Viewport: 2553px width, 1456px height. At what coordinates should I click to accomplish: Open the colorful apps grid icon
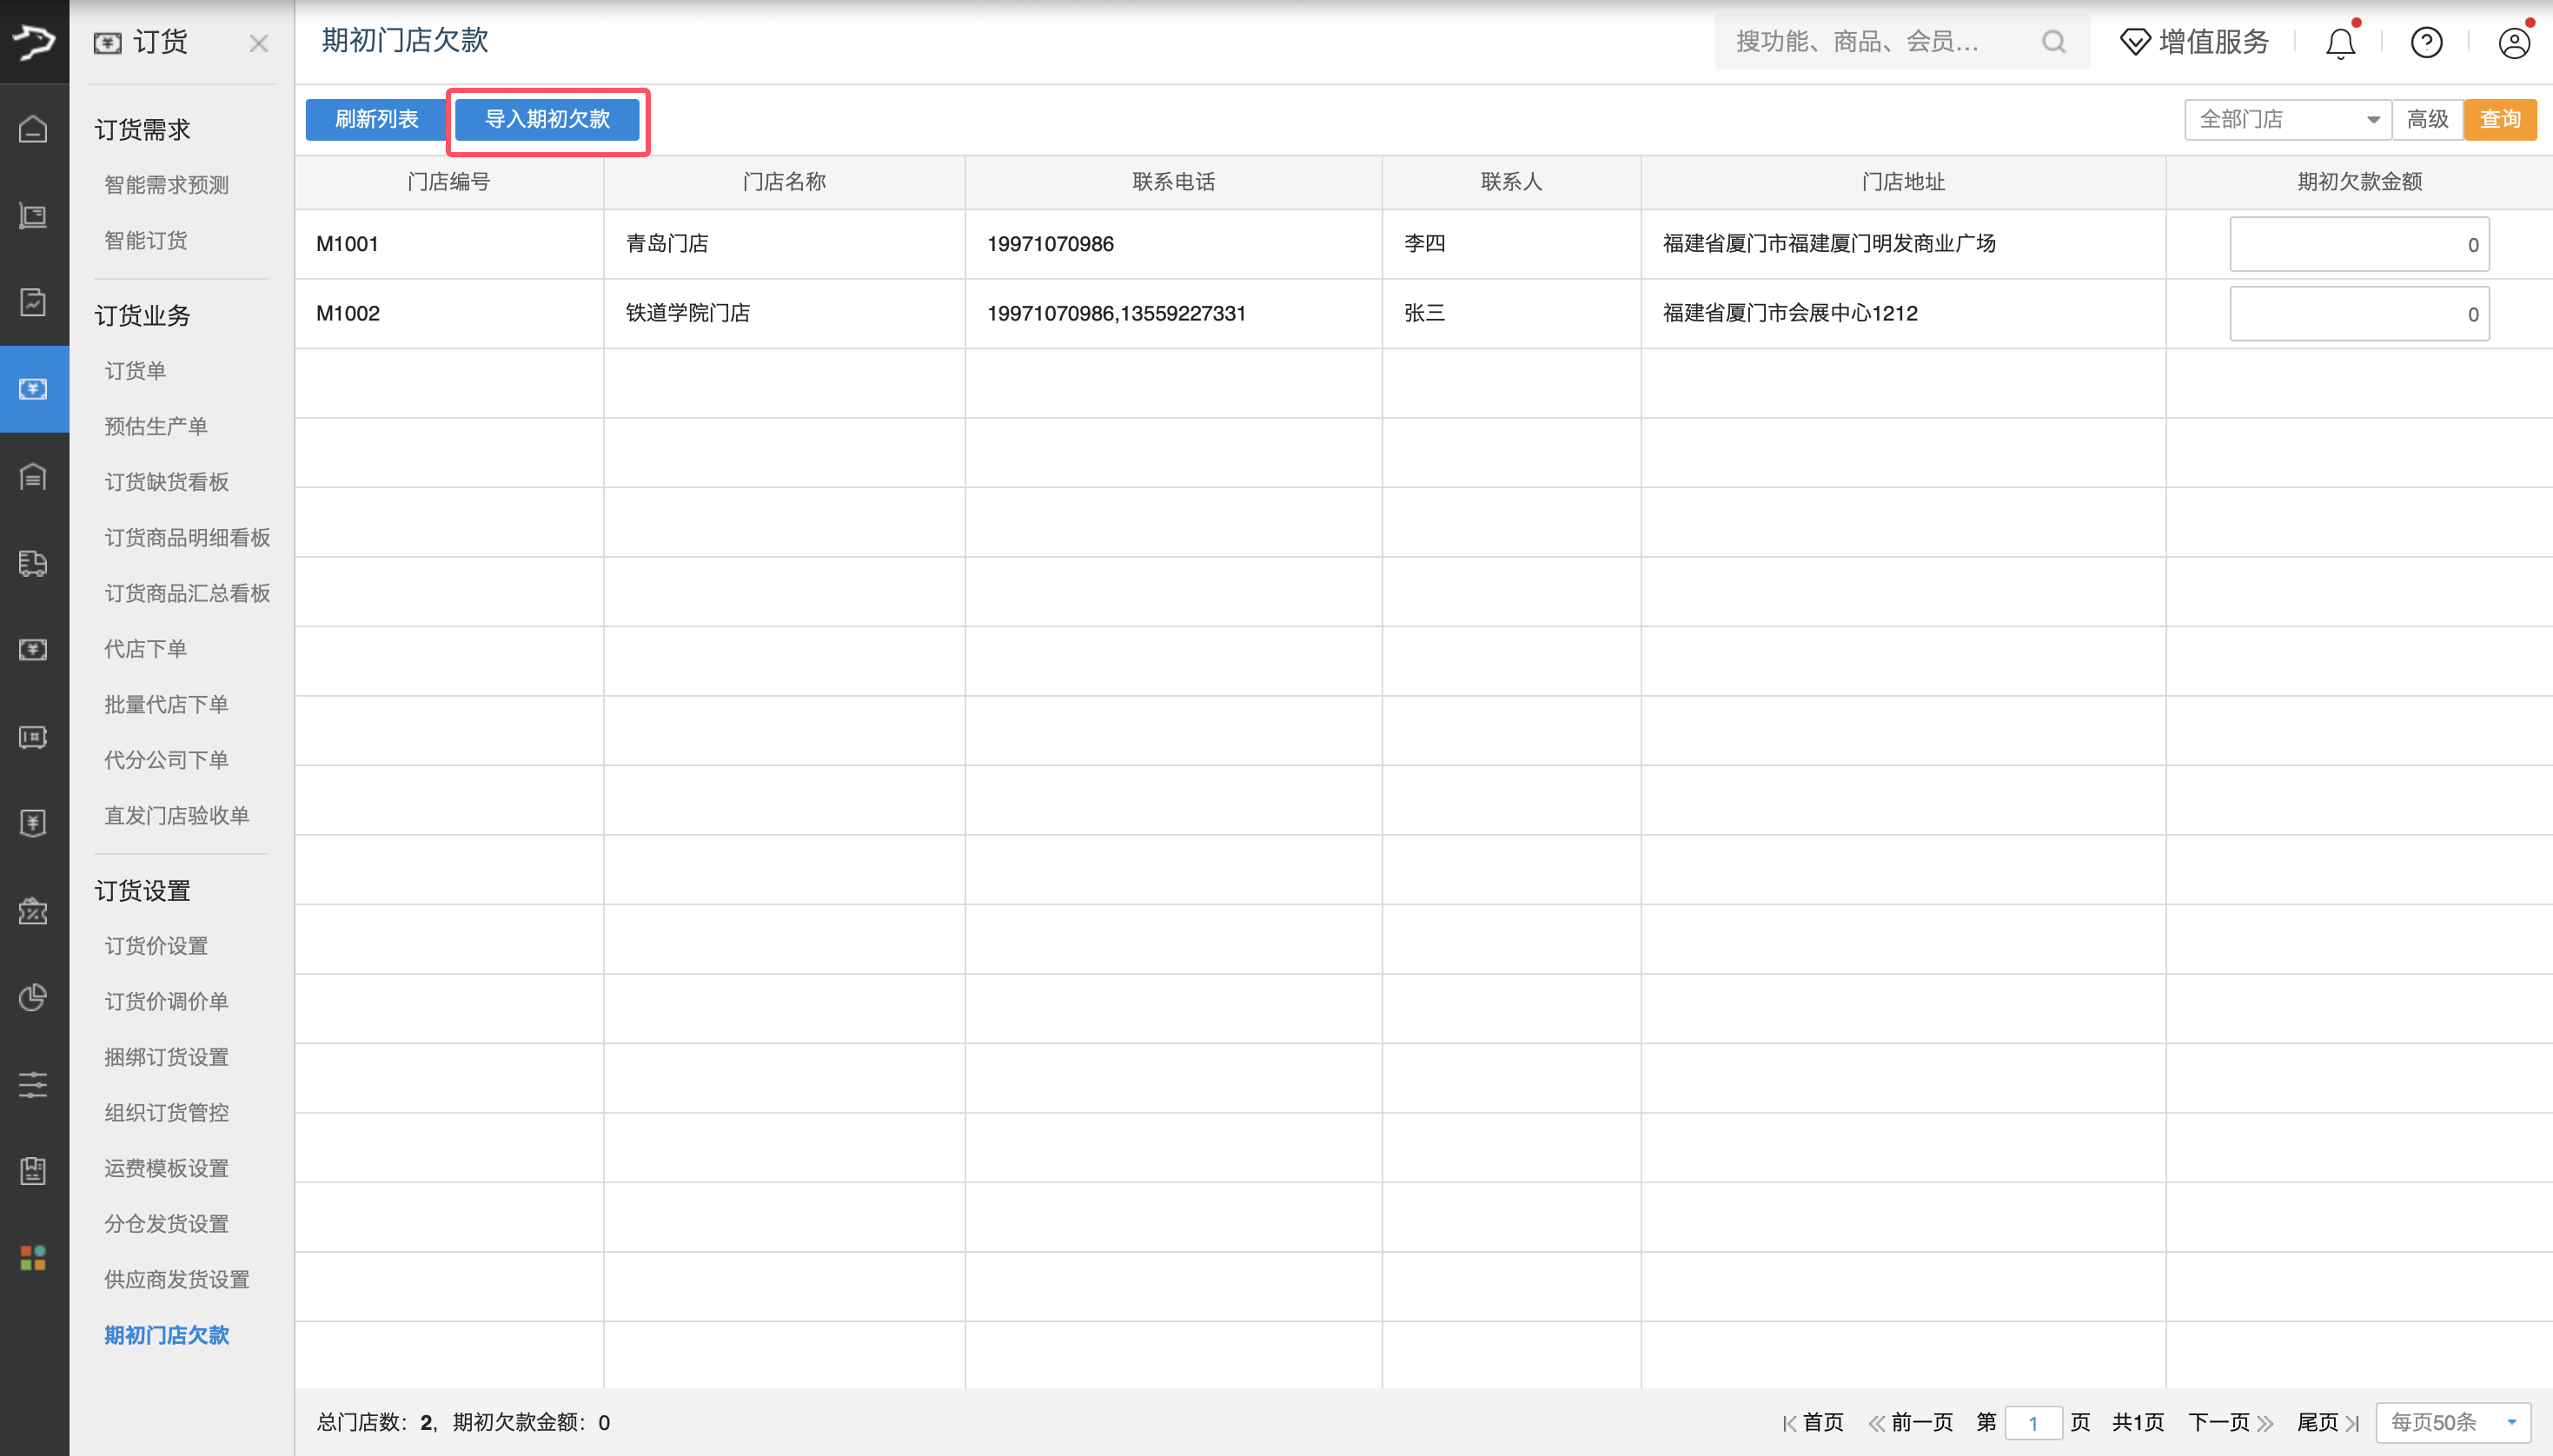point(33,1258)
